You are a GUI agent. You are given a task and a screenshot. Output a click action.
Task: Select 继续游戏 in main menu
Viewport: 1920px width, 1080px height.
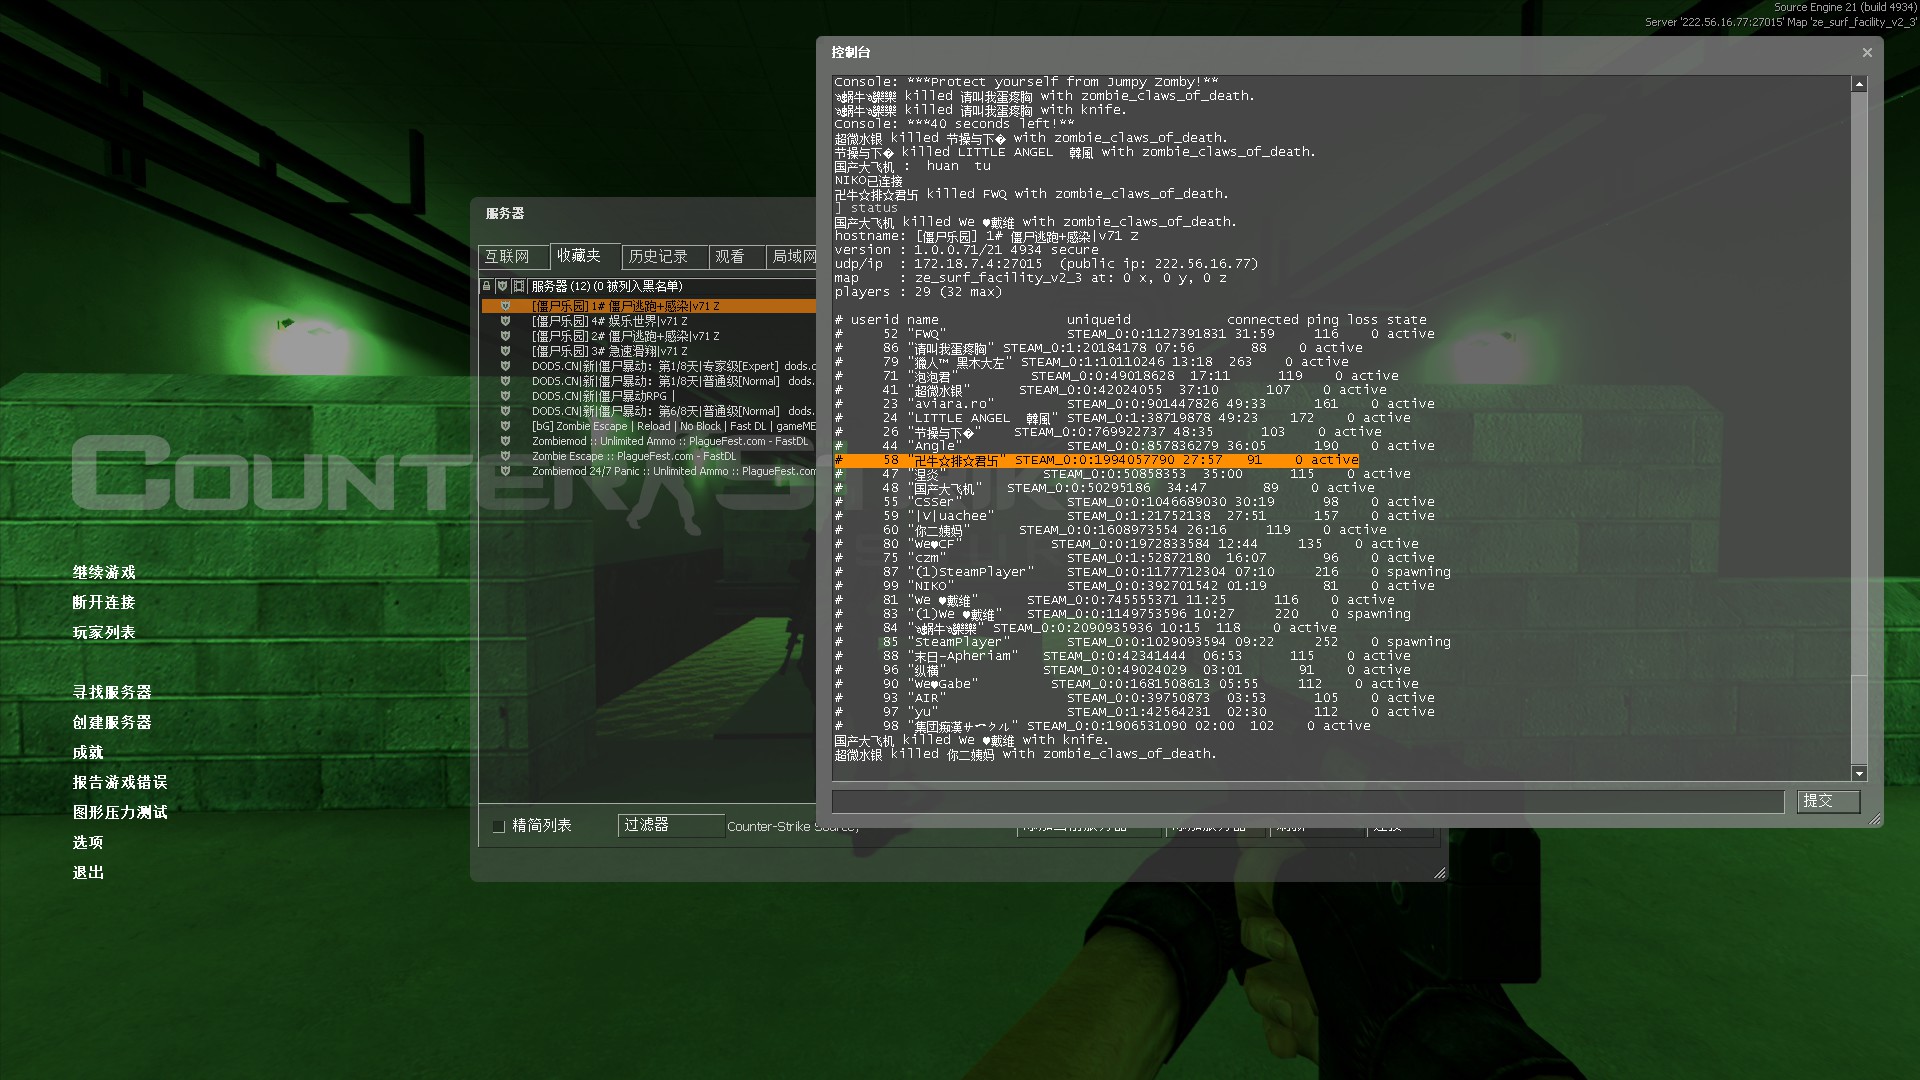click(104, 573)
